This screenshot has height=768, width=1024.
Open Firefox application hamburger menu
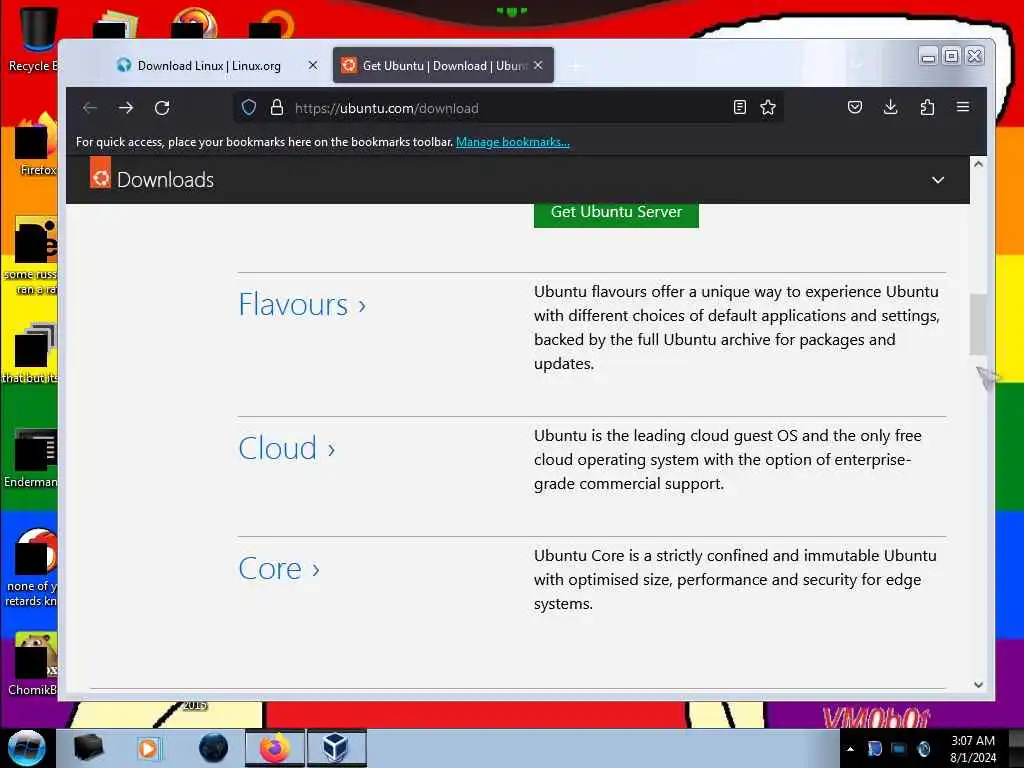coord(963,107)
